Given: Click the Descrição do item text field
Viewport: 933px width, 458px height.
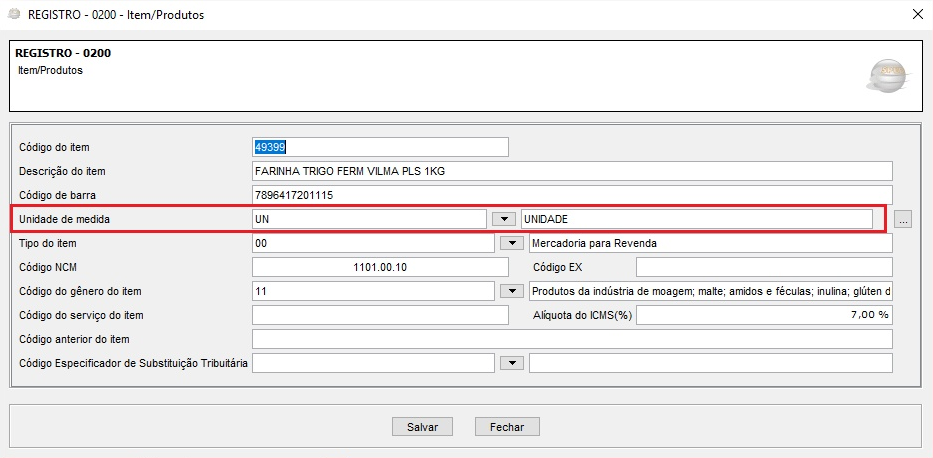Looking at the screenshot, I should click(572, 171).
